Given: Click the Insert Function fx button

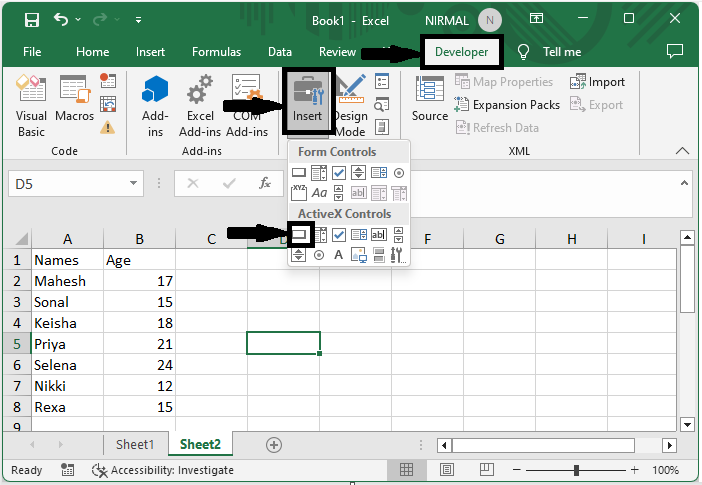Looking at the screenshot, I should (x=265, y=183).
